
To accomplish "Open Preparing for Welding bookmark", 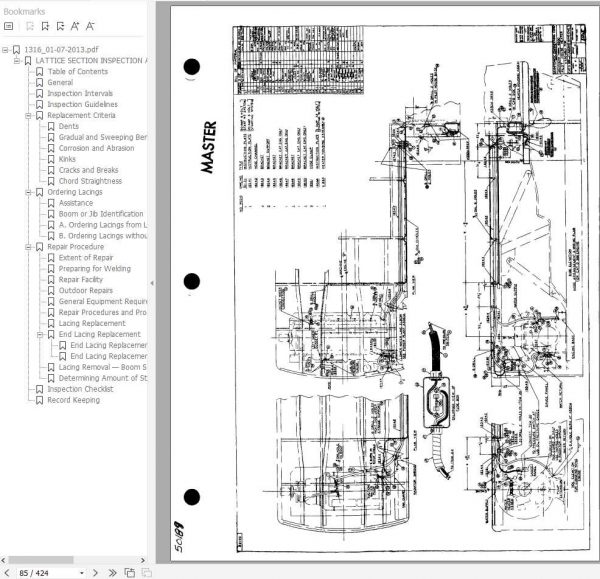I will click(x=95, y=269).
